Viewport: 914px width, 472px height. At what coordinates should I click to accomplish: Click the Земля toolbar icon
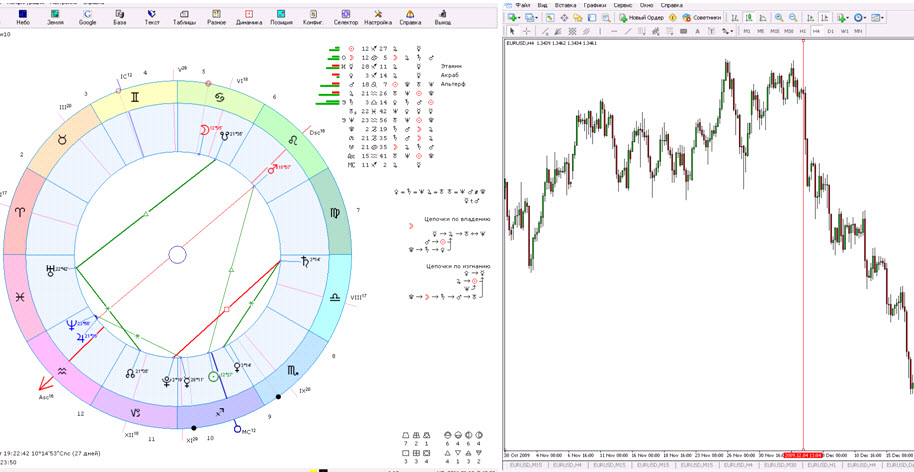click(55, 16)
